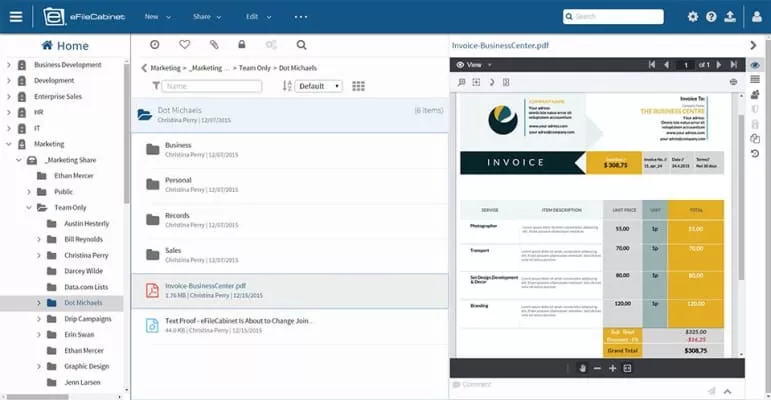The image size is (771, 400).
Task: Toggle the preview eye in the right sidebar
Action: [x=755, y=65]
